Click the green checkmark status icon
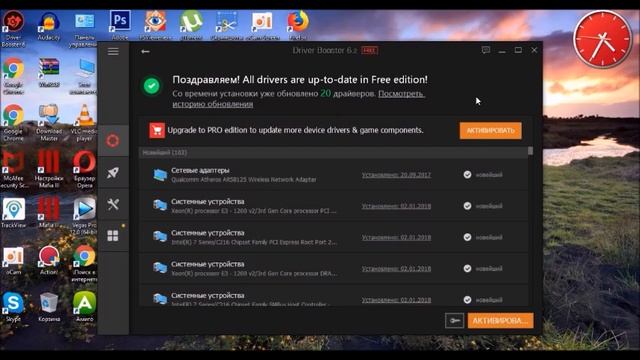 152,86
